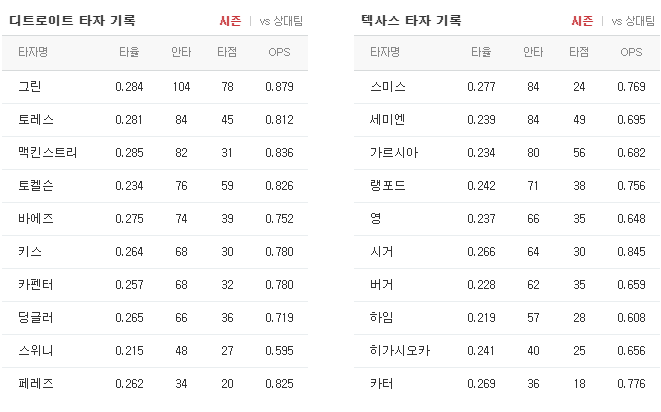This screenshot has width=661, height=412.
Task: Open Texas batter 히가시오카 entry
Action: pyautogui.click(x=507, y=350)
